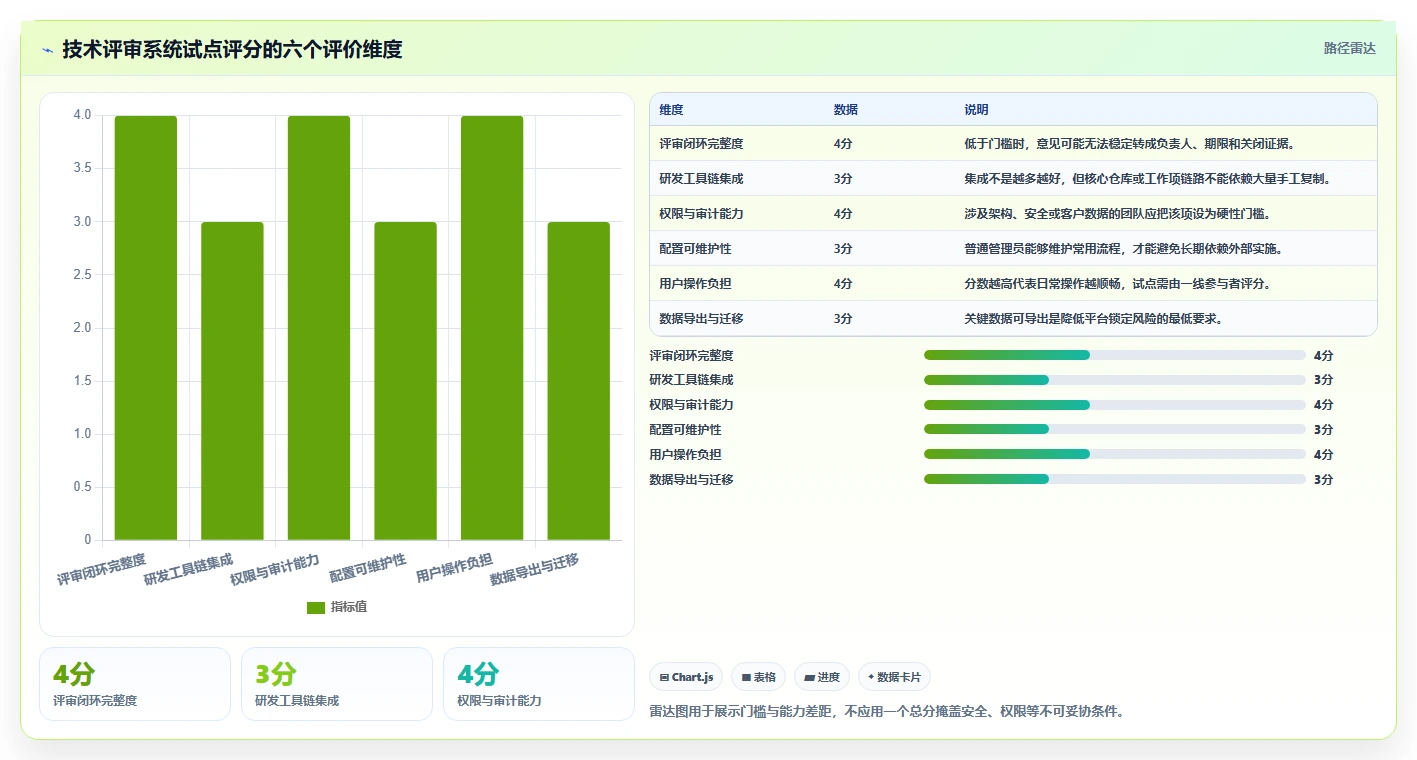
Task: Select the 配置可维护性 table row cell
Action: click(x=695, y=249)
